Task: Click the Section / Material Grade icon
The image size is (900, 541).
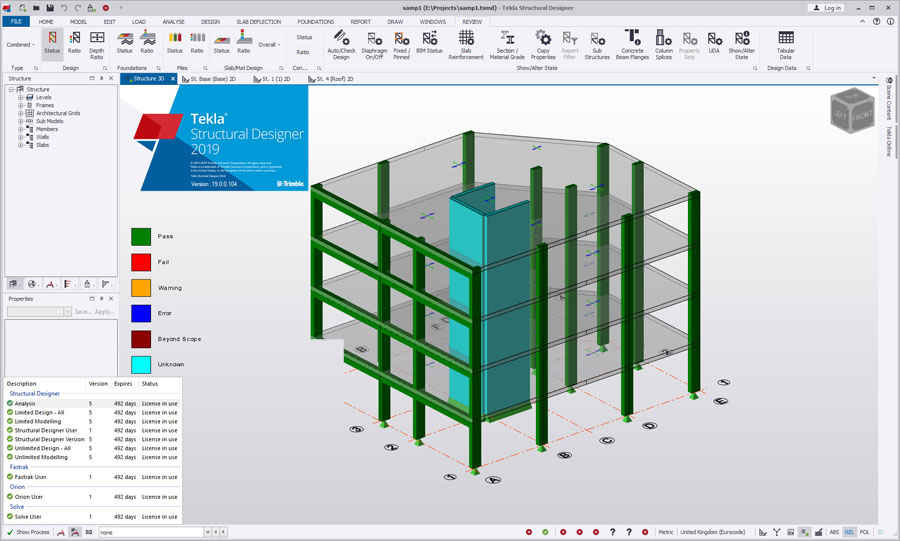Action: coord(507,43)
